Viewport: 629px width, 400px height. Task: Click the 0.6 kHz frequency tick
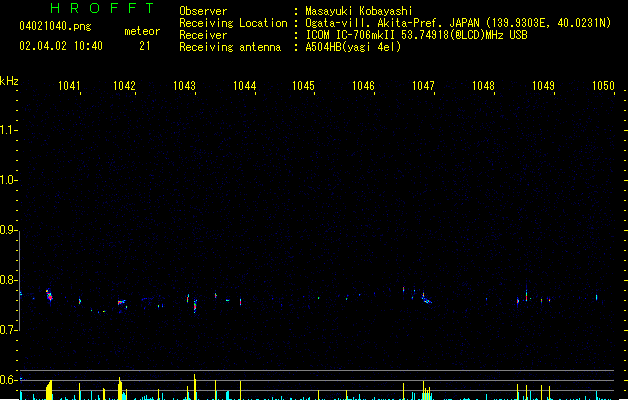(x=8, y=380)
